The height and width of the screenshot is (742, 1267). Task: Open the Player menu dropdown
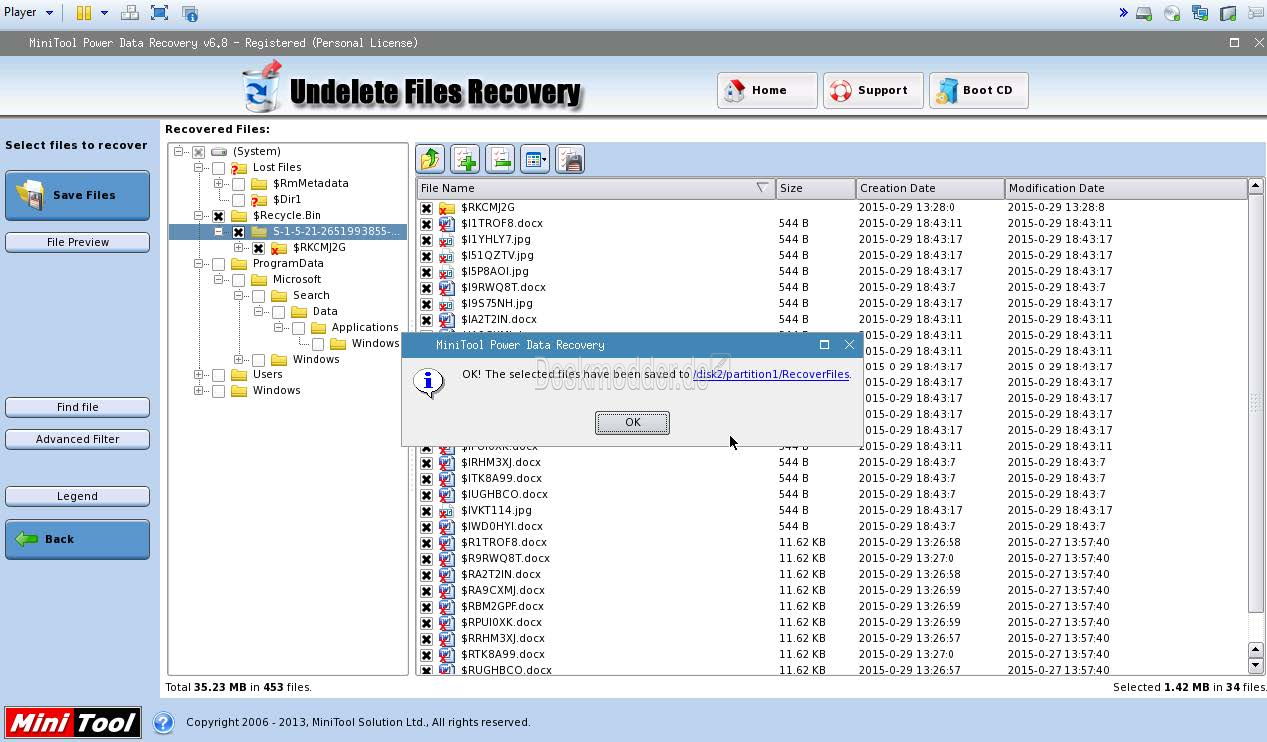(28, 13)
